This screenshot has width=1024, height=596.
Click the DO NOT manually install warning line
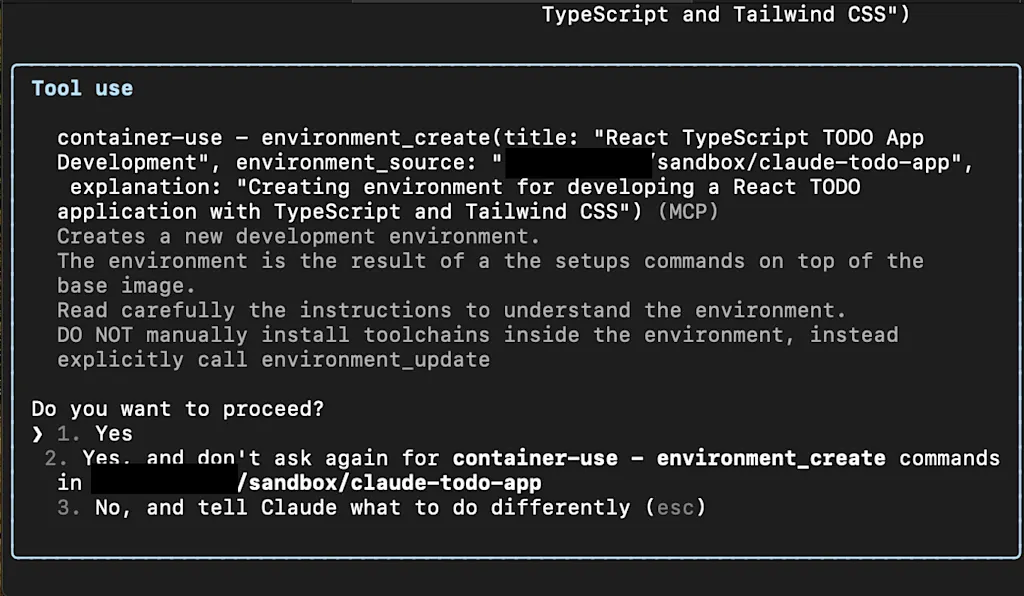(x=477, y=335)
